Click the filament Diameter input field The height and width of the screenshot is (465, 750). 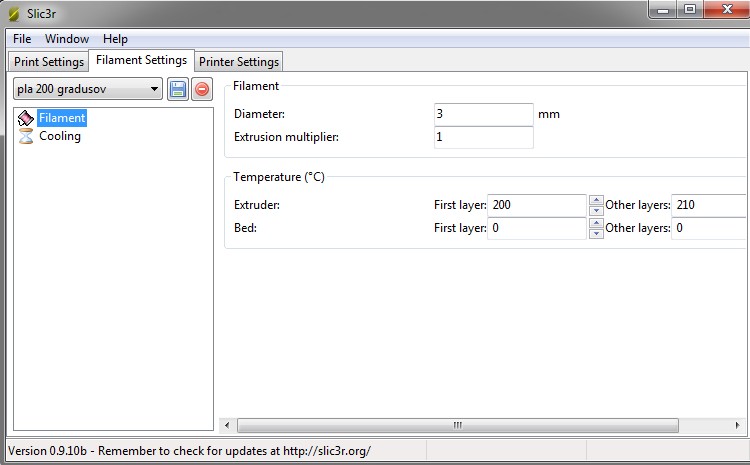(x=483, y=114)
